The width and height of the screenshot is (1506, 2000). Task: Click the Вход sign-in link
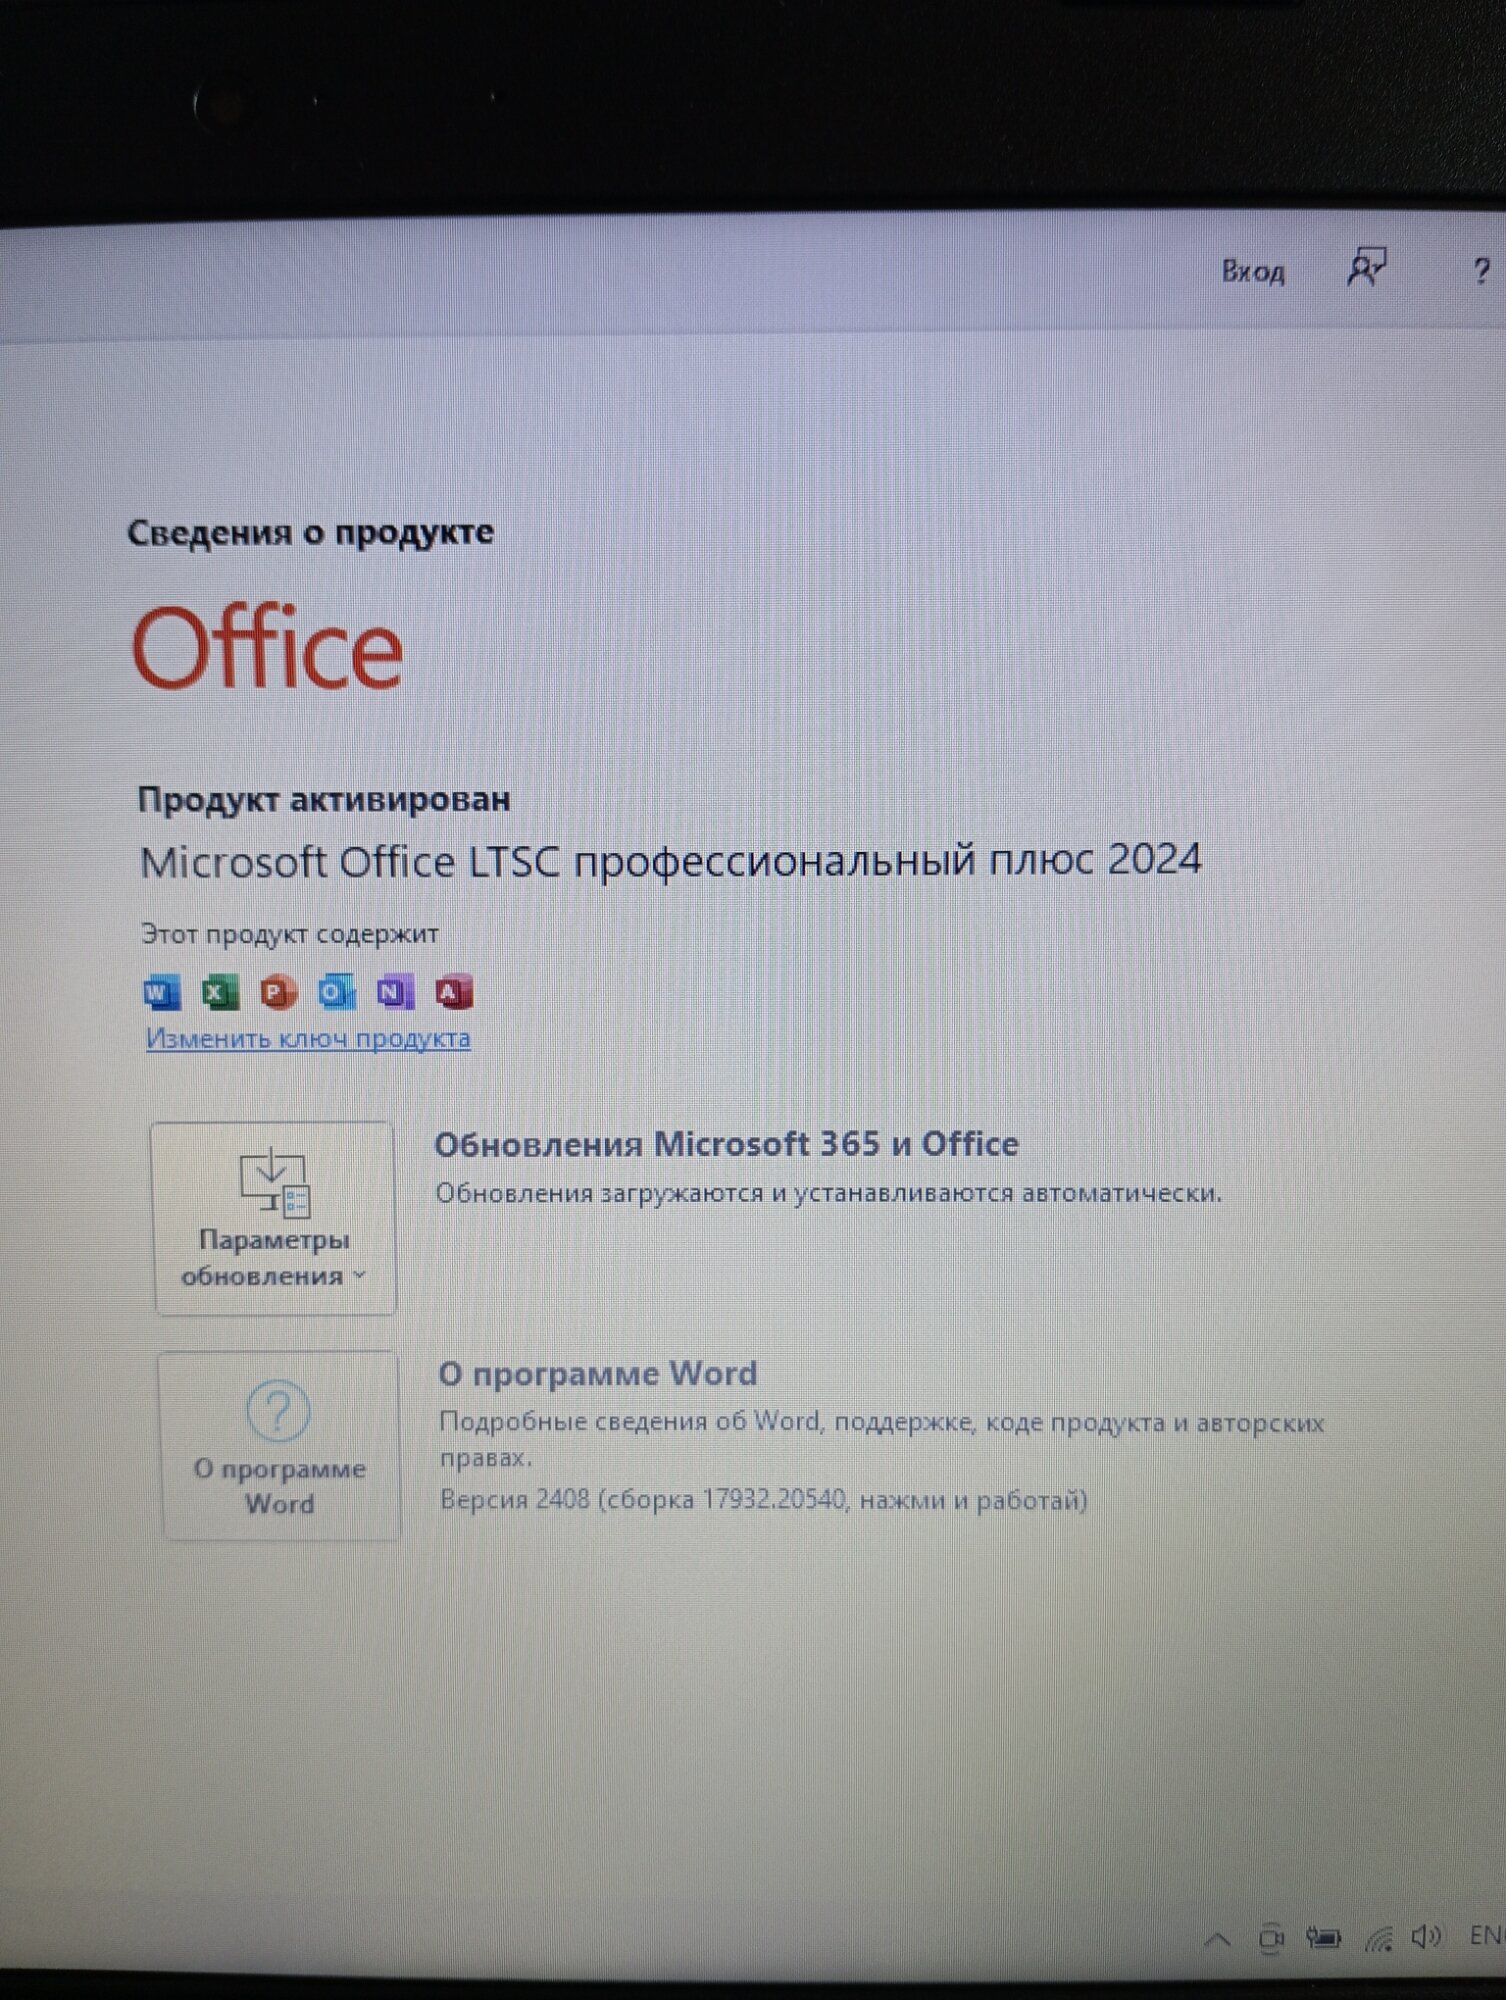coord(1252,271)
